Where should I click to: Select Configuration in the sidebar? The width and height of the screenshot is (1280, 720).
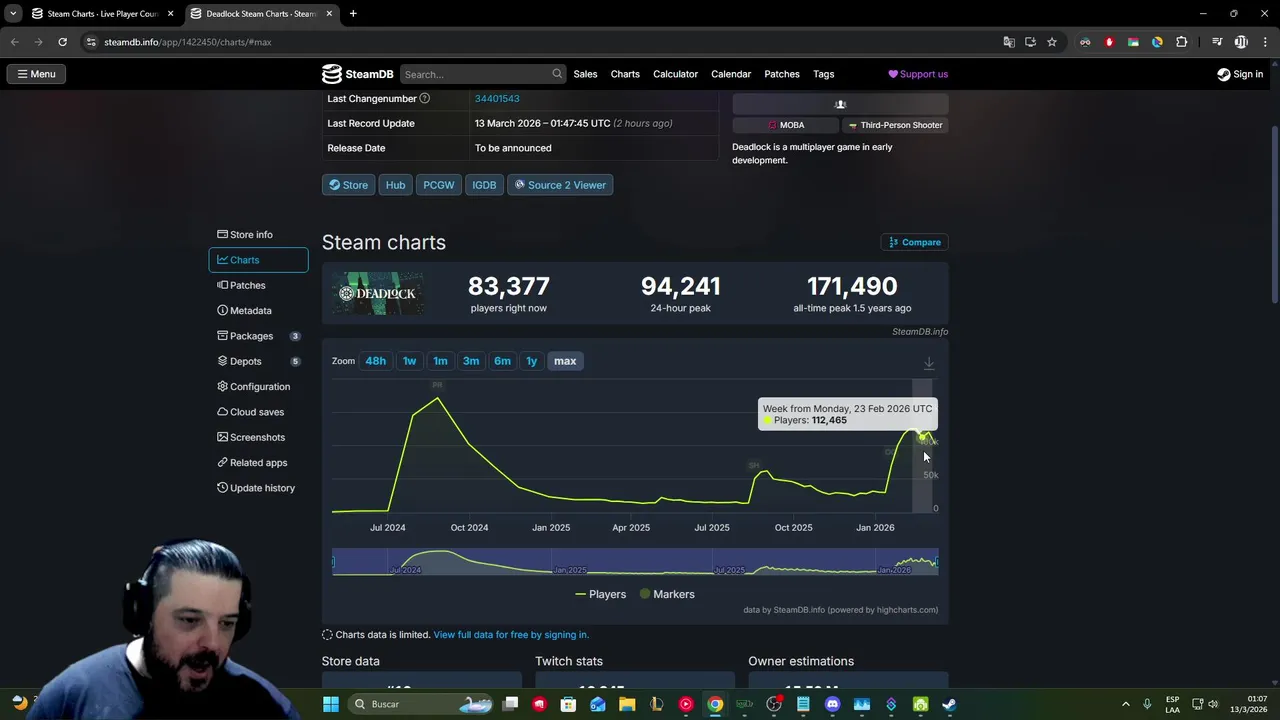click(x=258, y=386)
